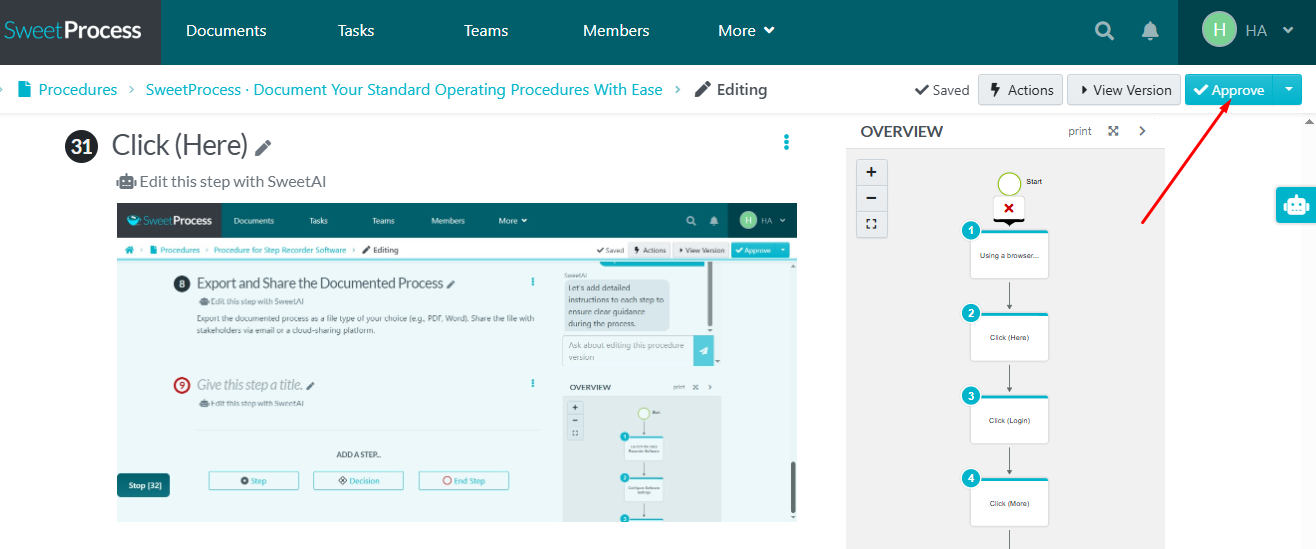Go to Members tab

[616, 31]
